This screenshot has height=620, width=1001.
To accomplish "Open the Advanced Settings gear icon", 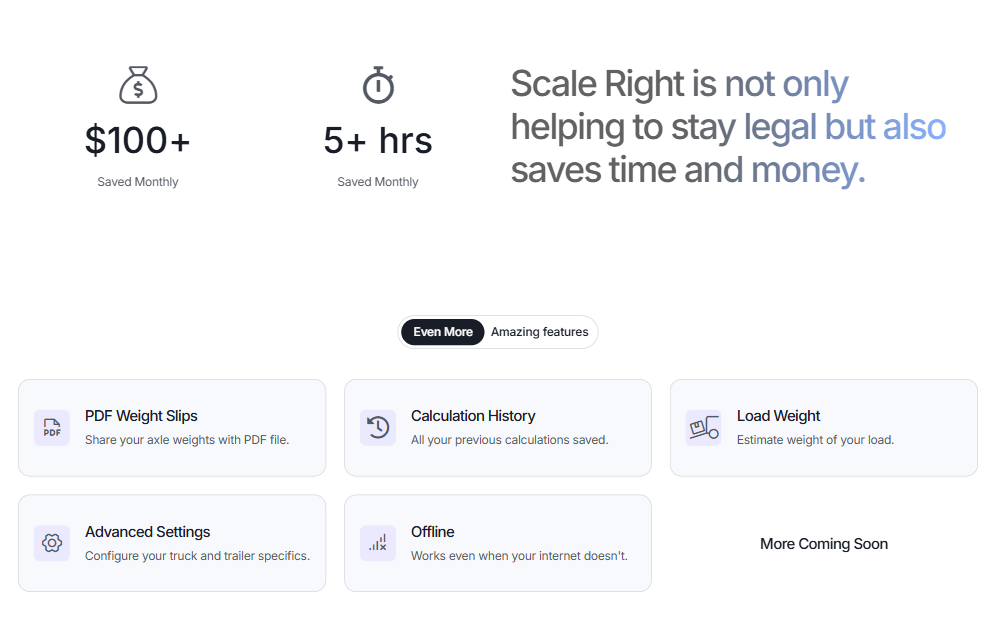I will (x=51, y=543).
